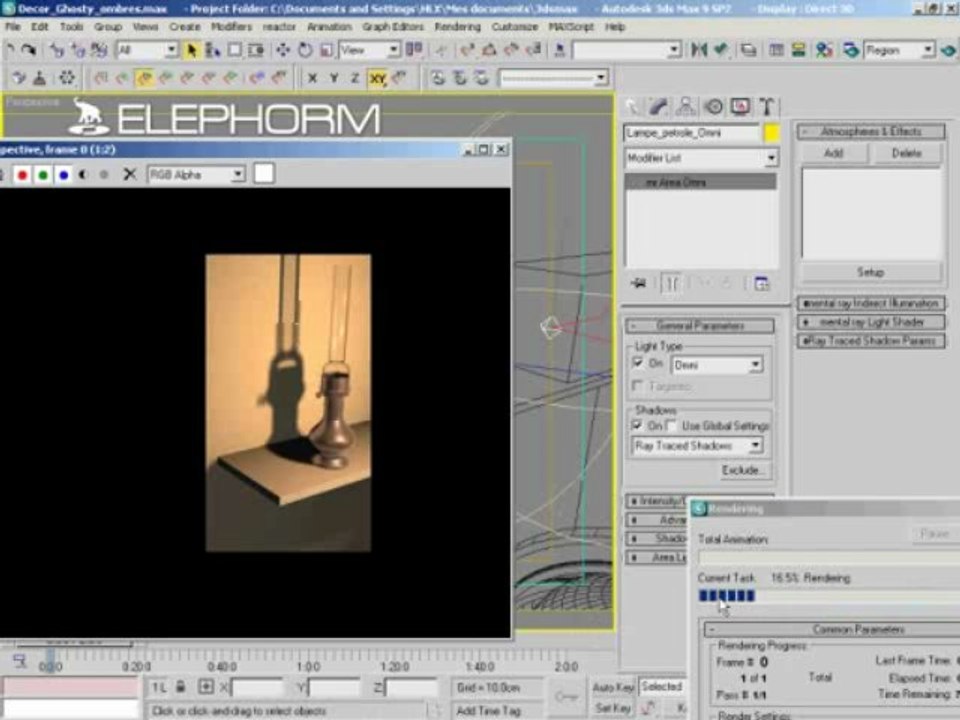This screenshot has width=960, height=720.
Task: Click the Mirror tool icon
Action: 699,50
